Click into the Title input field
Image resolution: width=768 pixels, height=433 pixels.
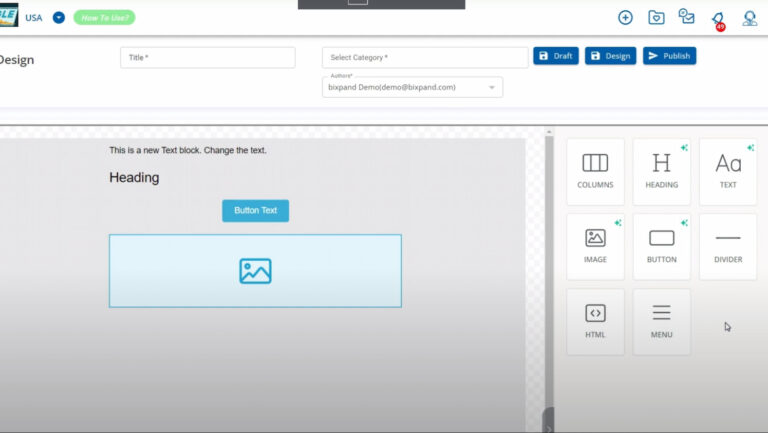pos(208,57)
